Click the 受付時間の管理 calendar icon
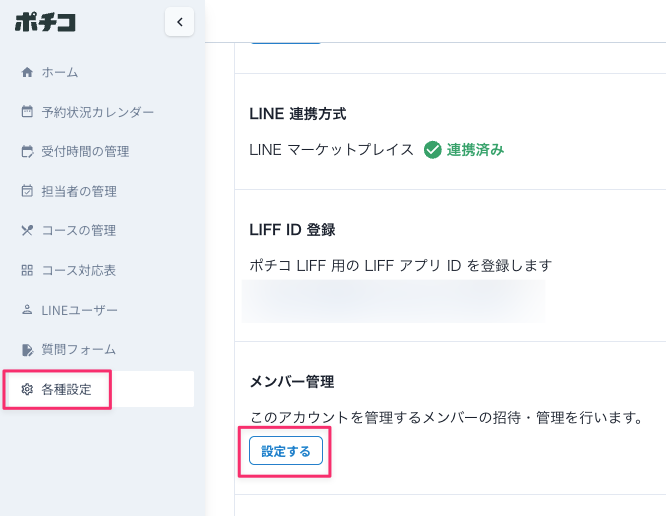This screenshot has width=666, height=516. tap(27, 151)
